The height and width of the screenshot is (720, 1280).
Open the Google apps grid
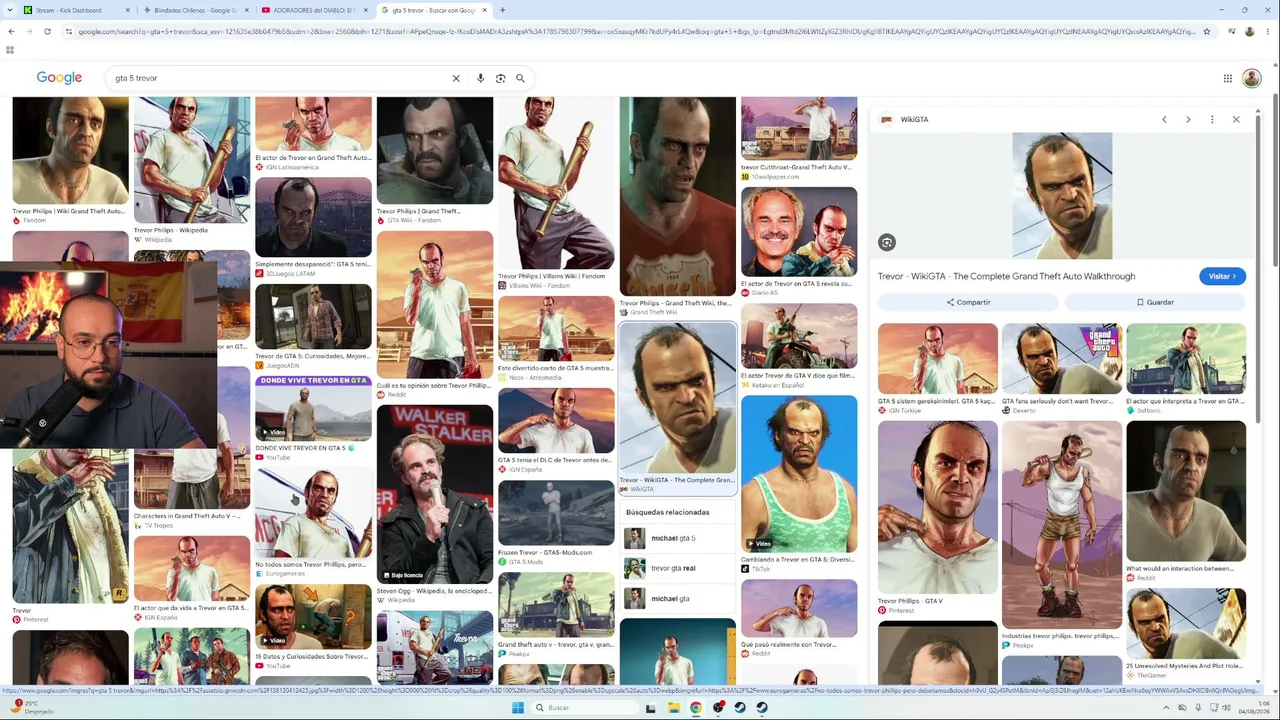click(x=1227, y=78)
